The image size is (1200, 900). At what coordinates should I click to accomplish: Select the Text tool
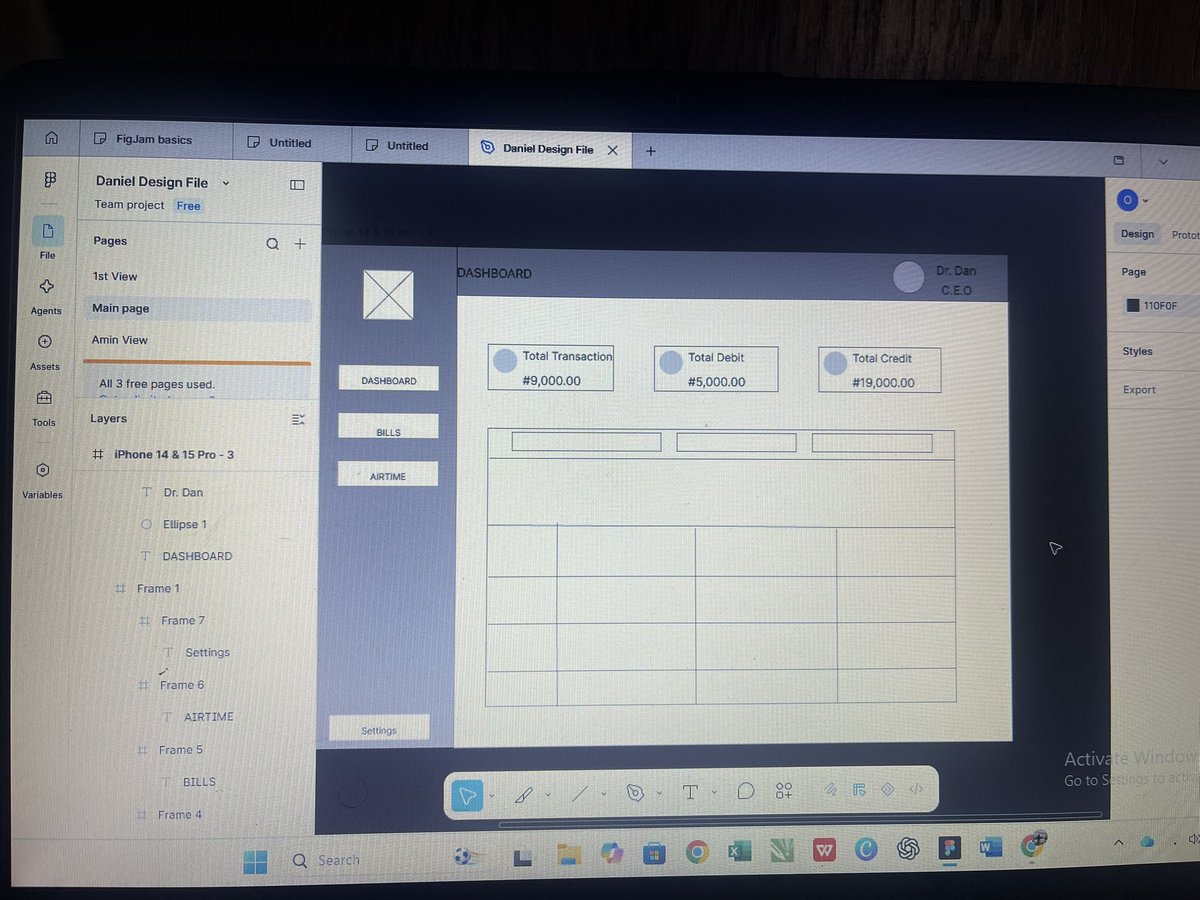point(690,792)
